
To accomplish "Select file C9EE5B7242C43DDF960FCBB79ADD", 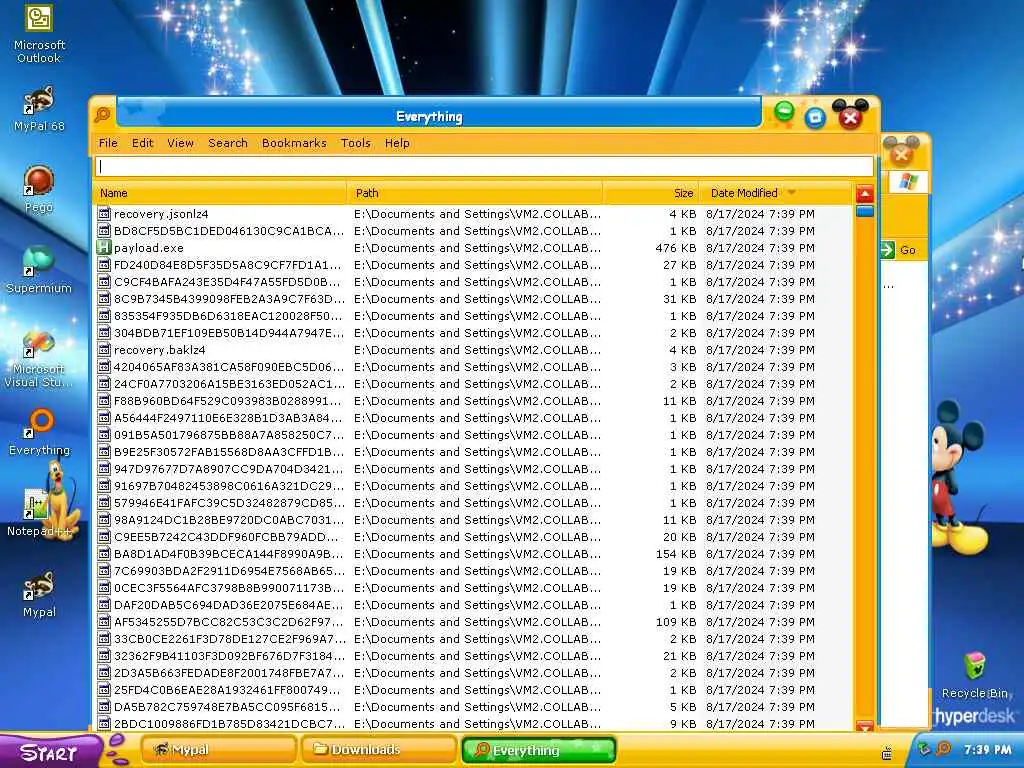I will (473, 537).
